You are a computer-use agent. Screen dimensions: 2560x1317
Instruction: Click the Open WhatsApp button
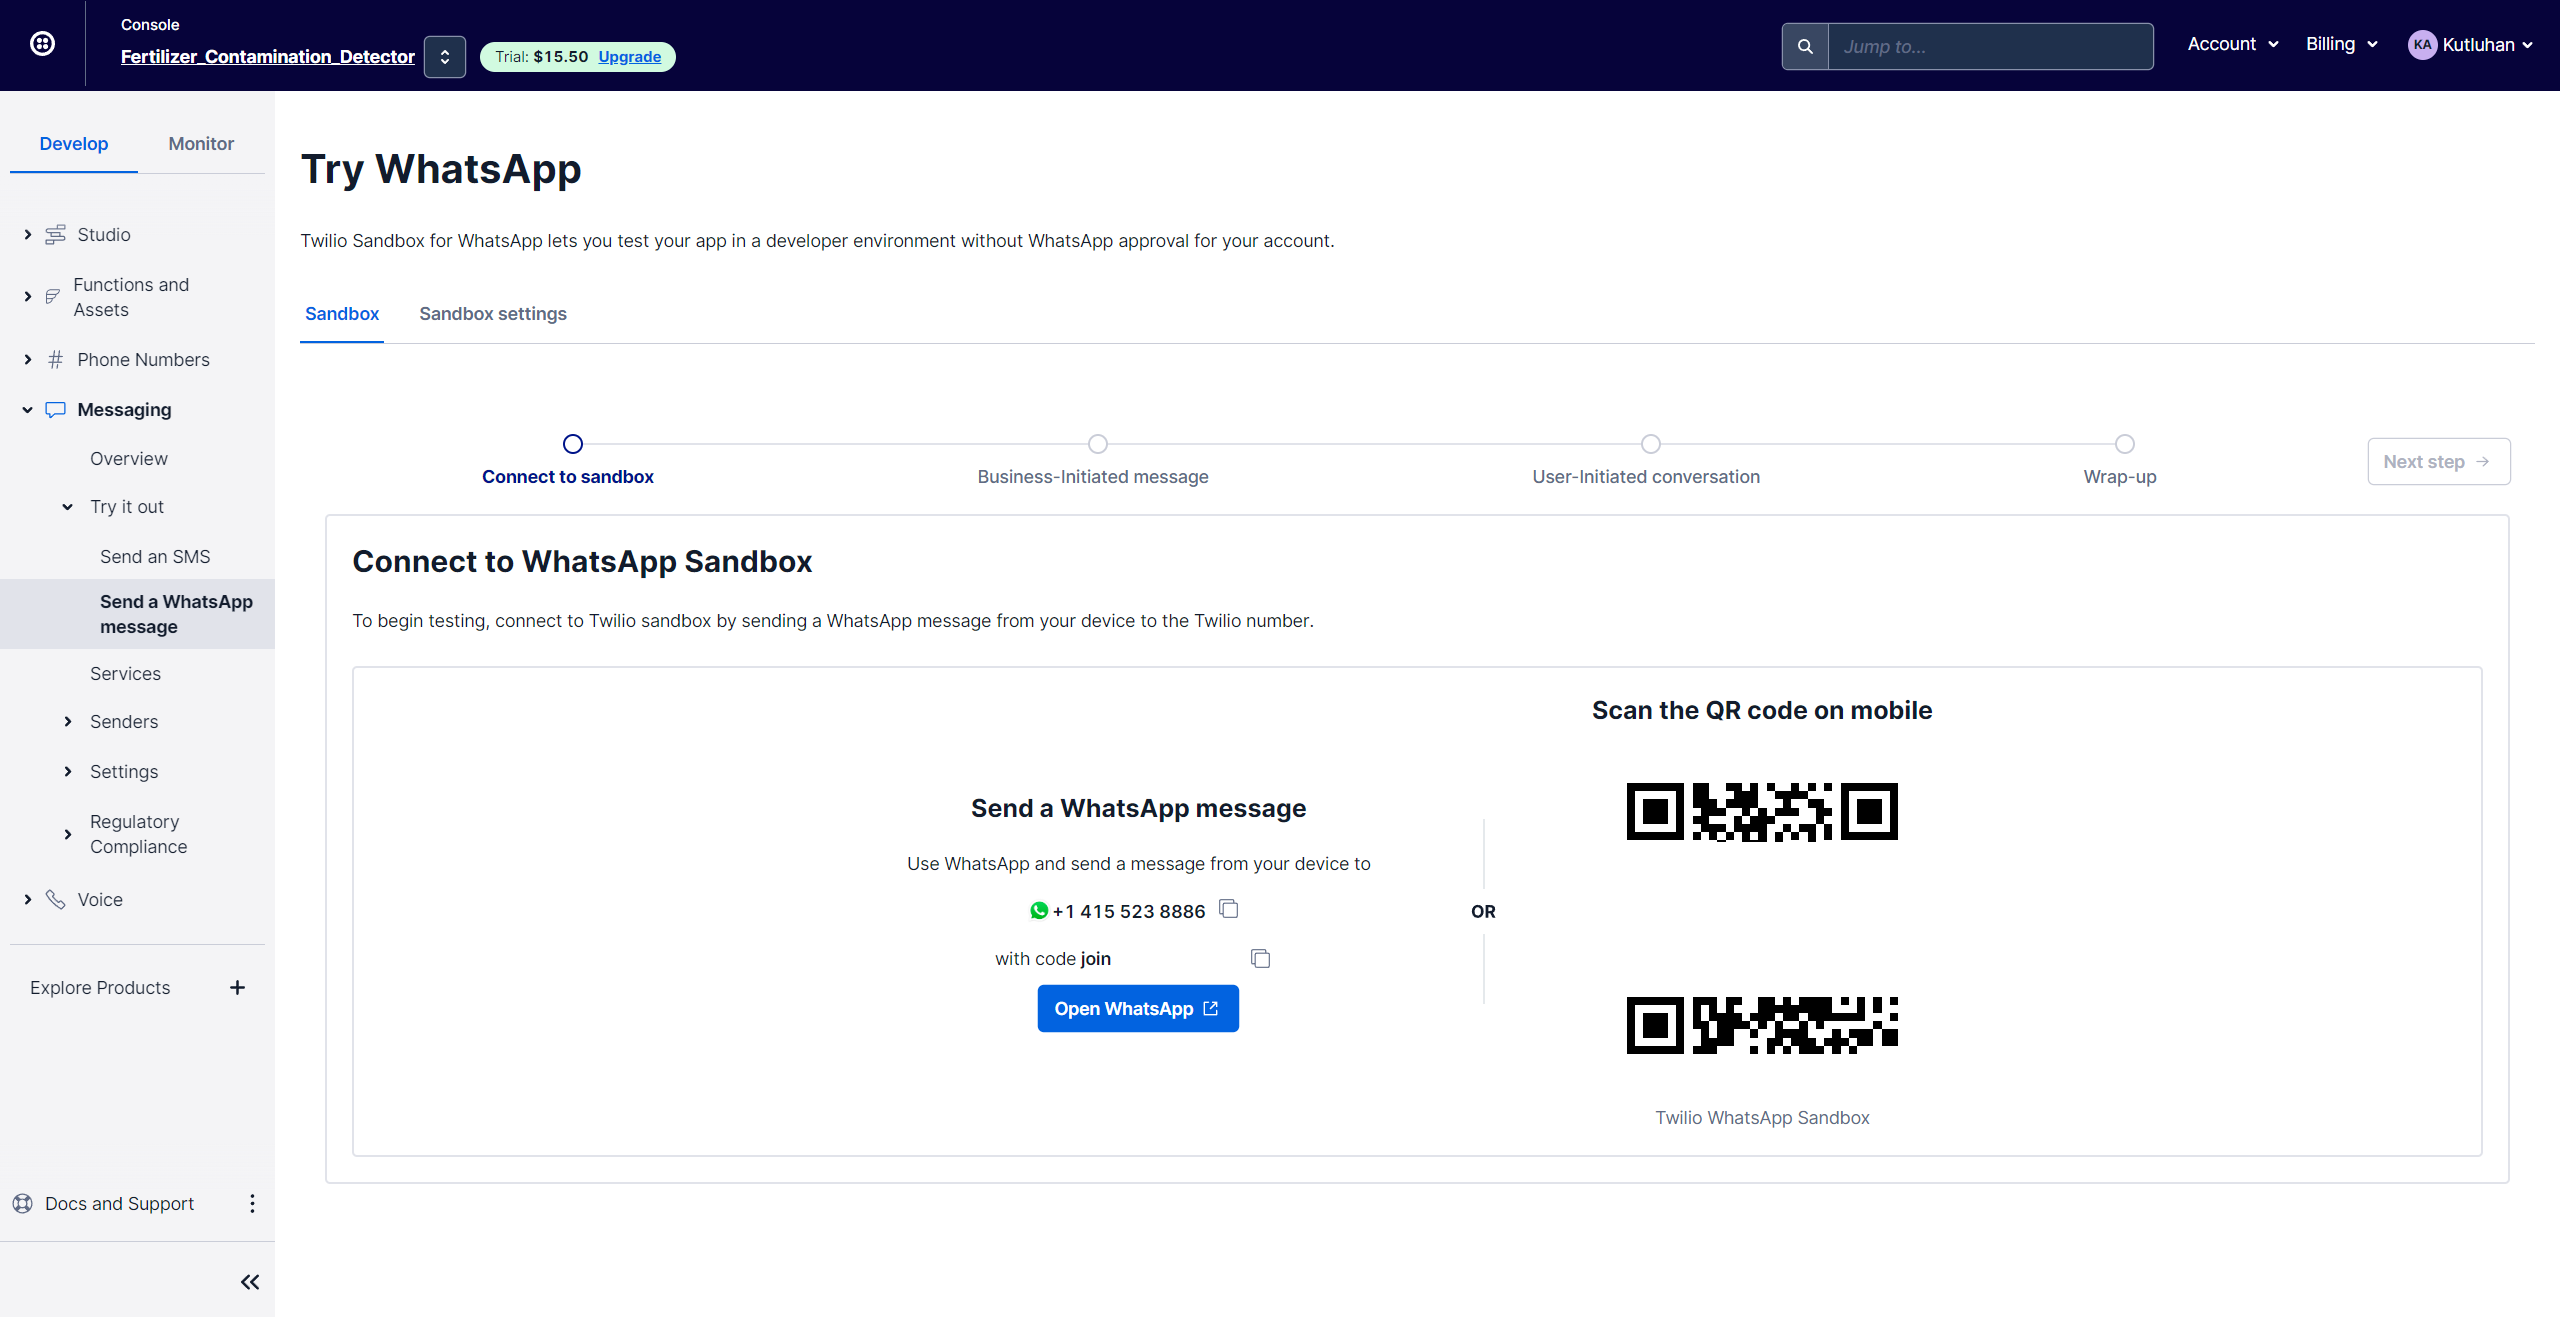(1138, 1009)
